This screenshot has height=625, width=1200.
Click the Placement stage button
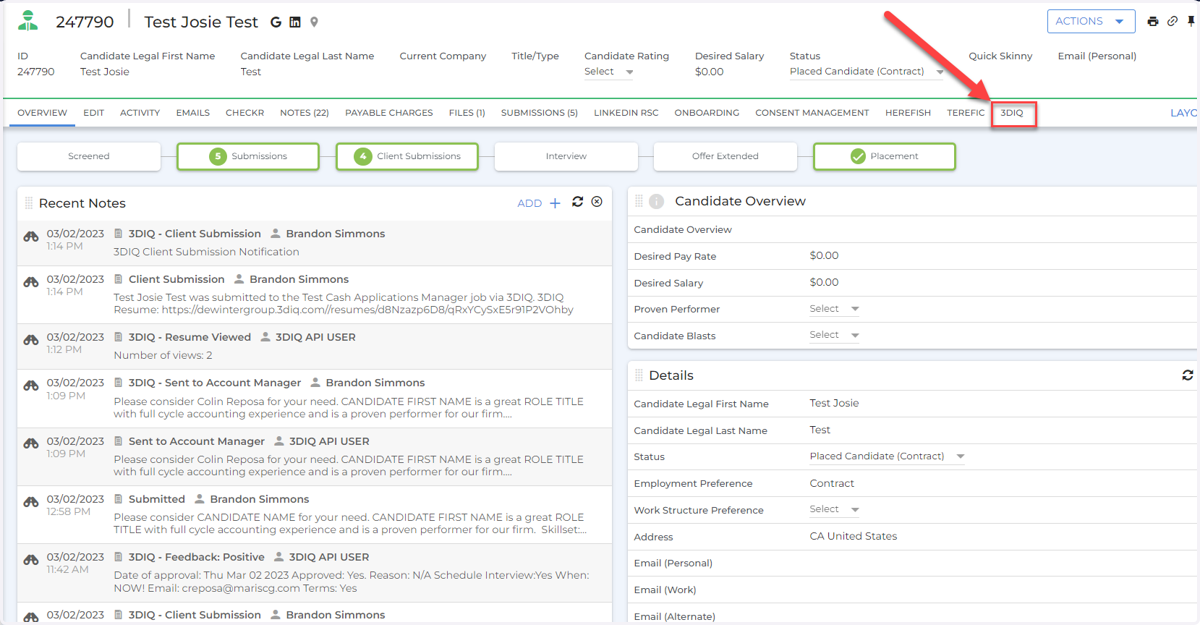(884, 156)
